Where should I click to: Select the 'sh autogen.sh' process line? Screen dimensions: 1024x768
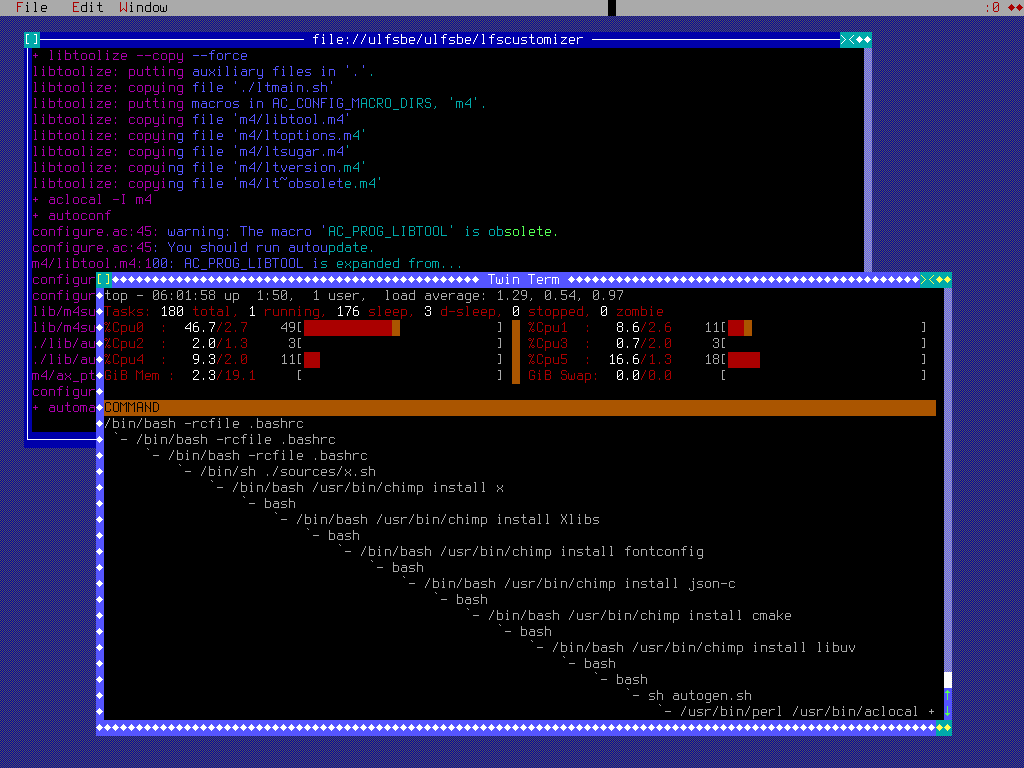[700, 695]
